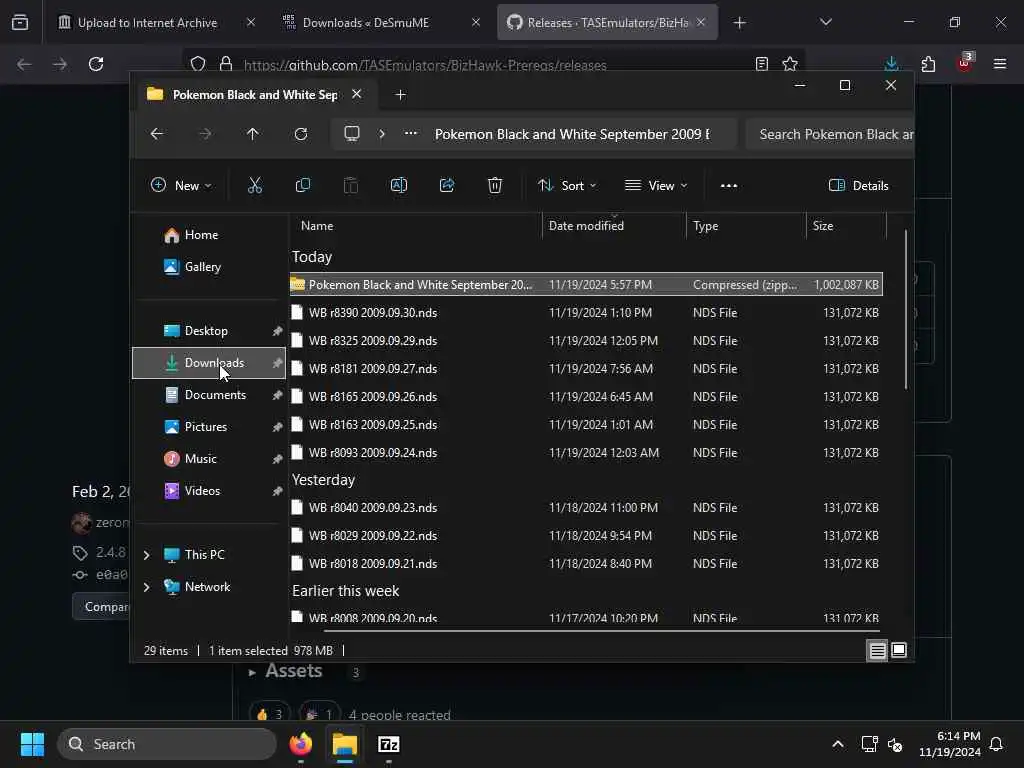Open Videos quick access folder
Viewport: 1024px width, 768px height.
(x=202, y=491)
